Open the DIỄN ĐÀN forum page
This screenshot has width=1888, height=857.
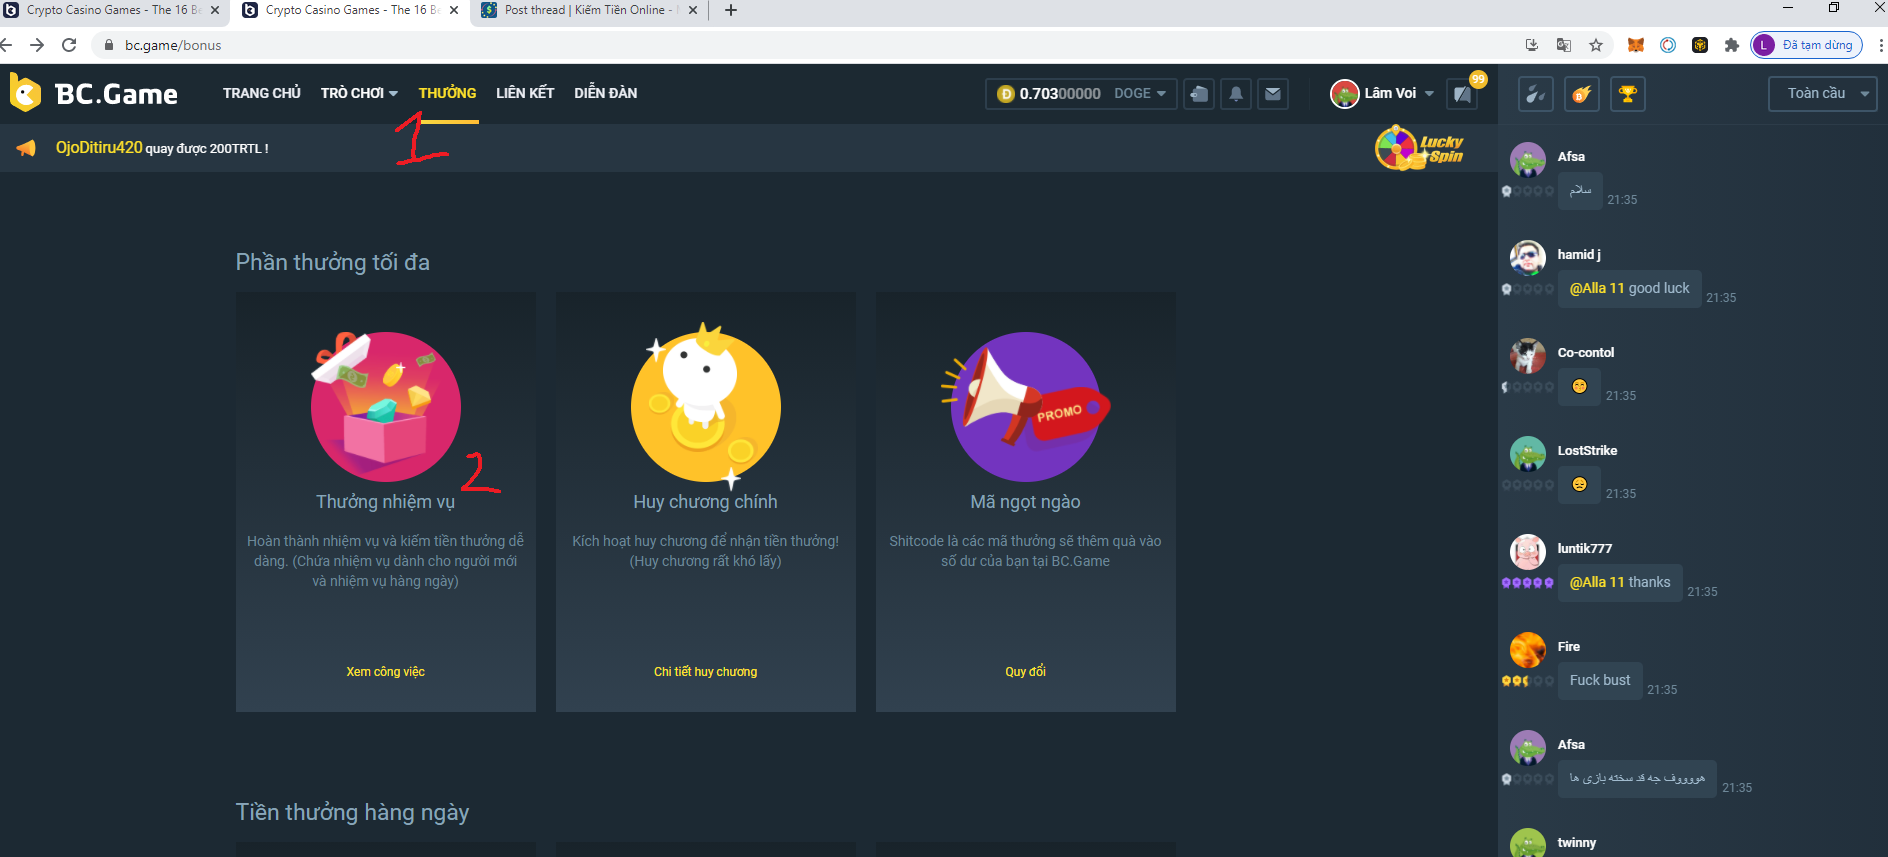(x=605, y=93)
